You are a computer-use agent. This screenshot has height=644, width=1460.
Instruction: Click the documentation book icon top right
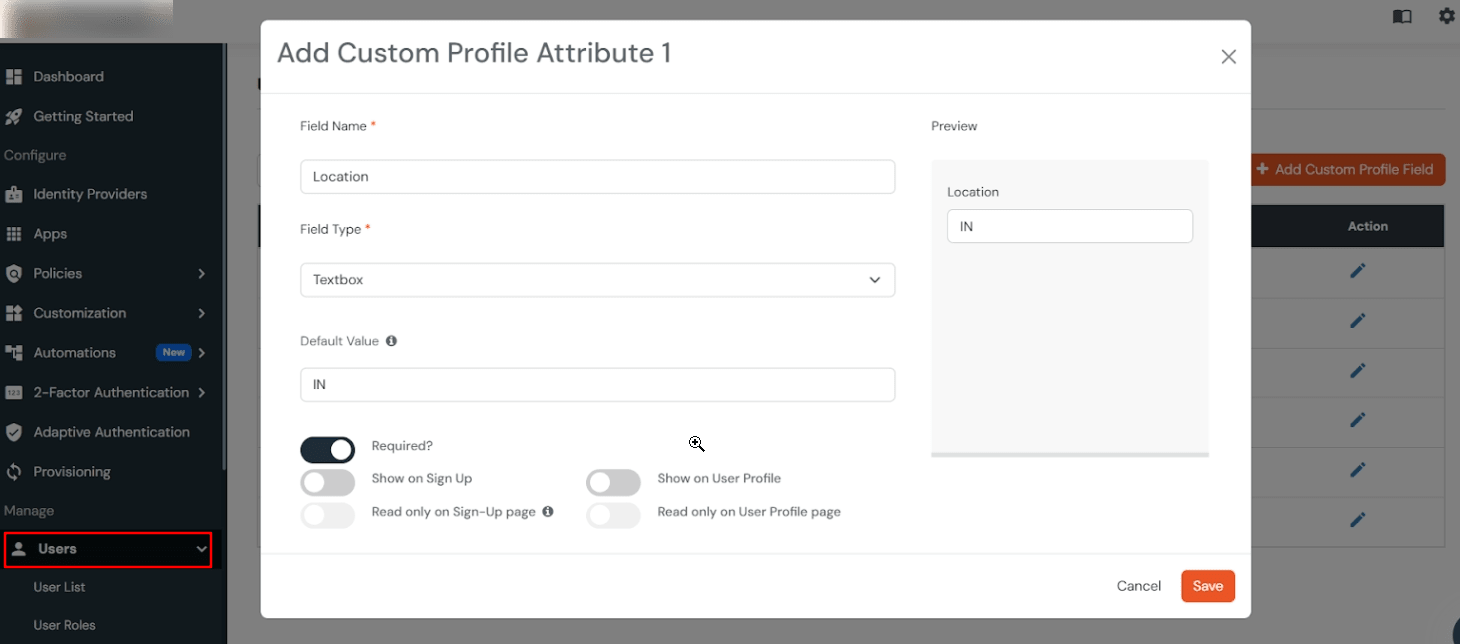coord(1401,16)
